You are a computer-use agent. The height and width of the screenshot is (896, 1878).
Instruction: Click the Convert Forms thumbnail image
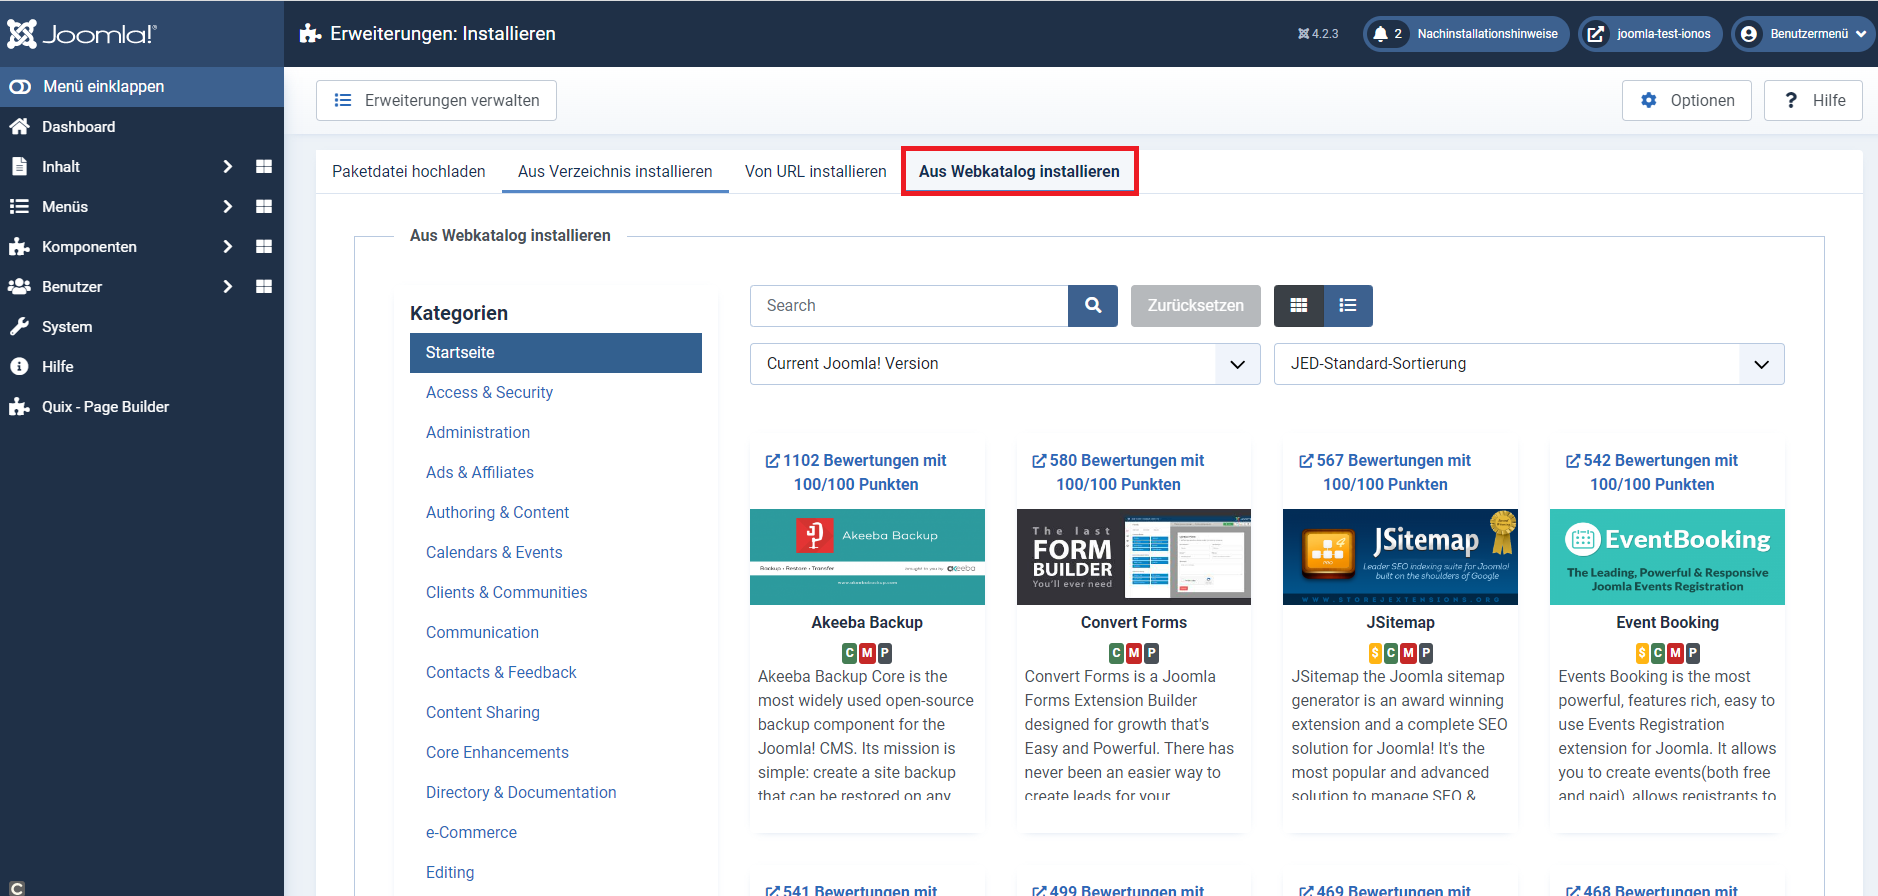[1134, 557]
